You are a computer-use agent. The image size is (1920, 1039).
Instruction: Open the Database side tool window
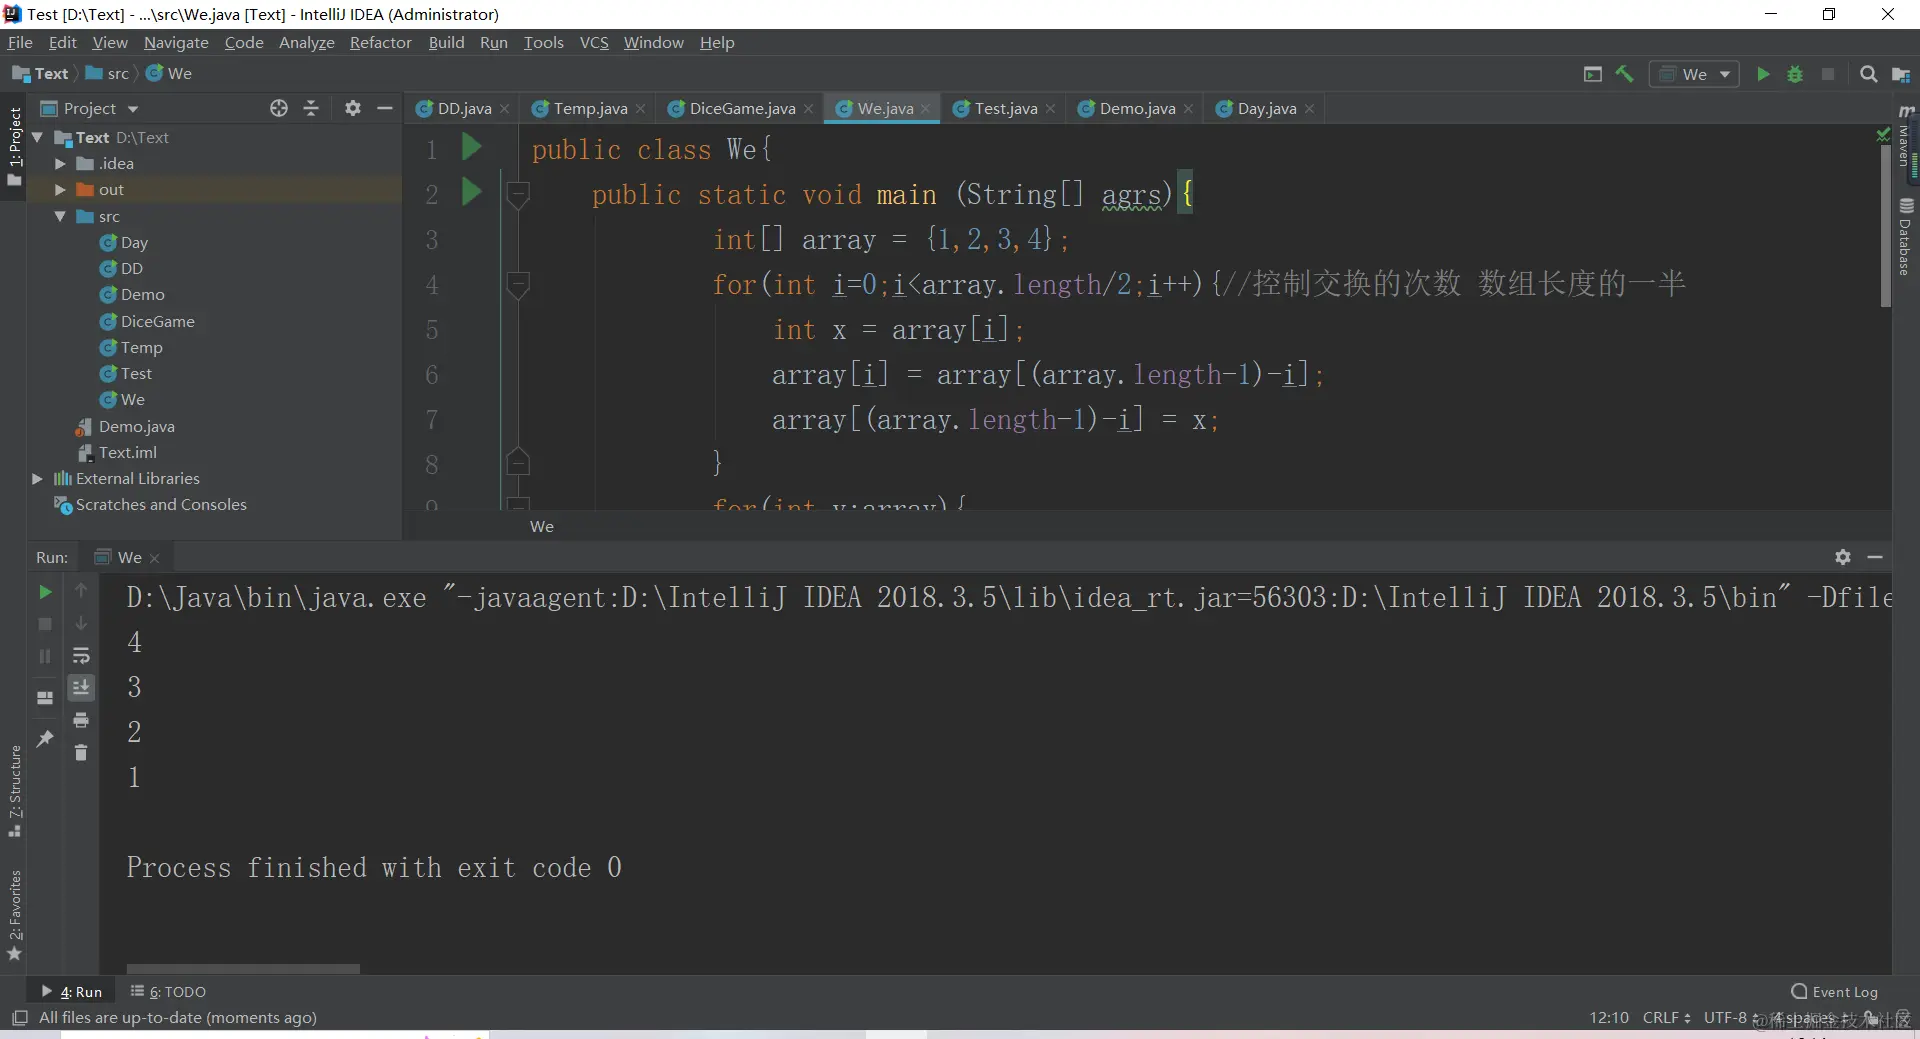[1906, 236]
